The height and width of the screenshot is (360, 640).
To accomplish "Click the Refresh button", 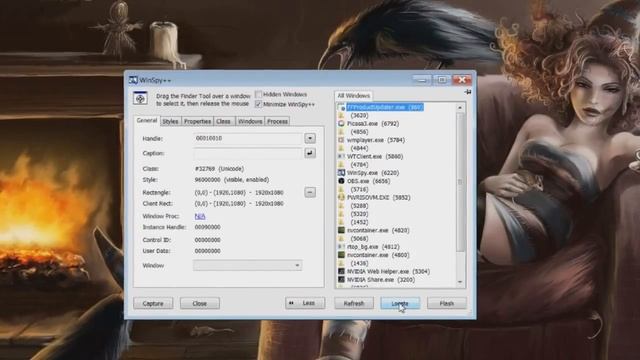I will pos(354,303).
